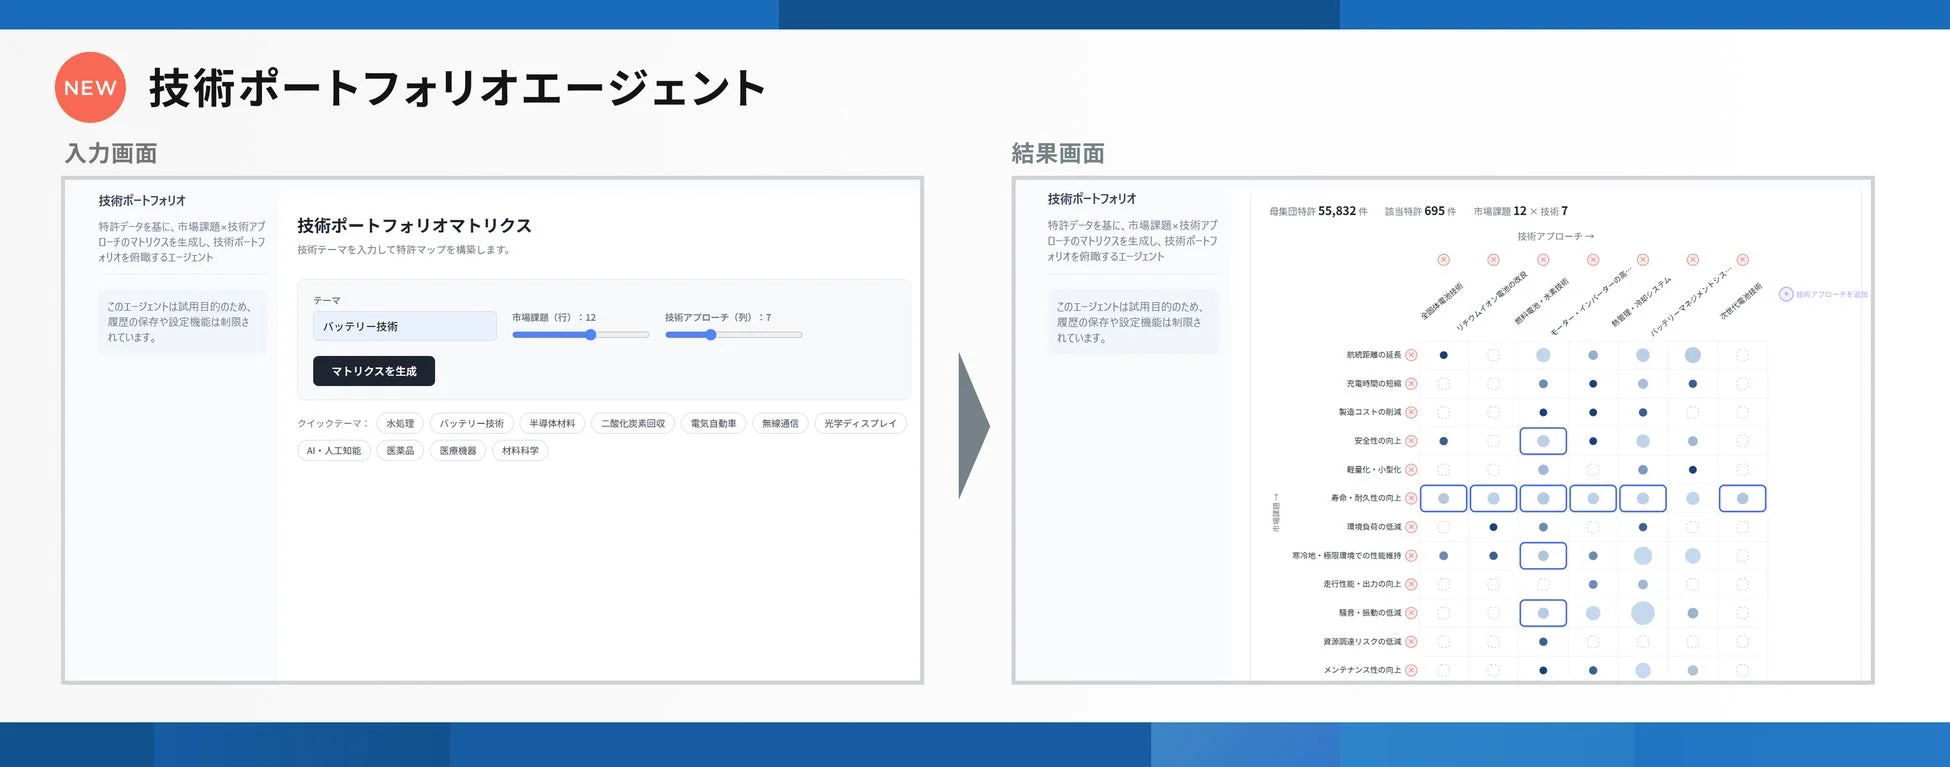Adjust the 技術アプローチ（列） slider
The height and width of the screenshot is (767, 1950).
point(734,335)
